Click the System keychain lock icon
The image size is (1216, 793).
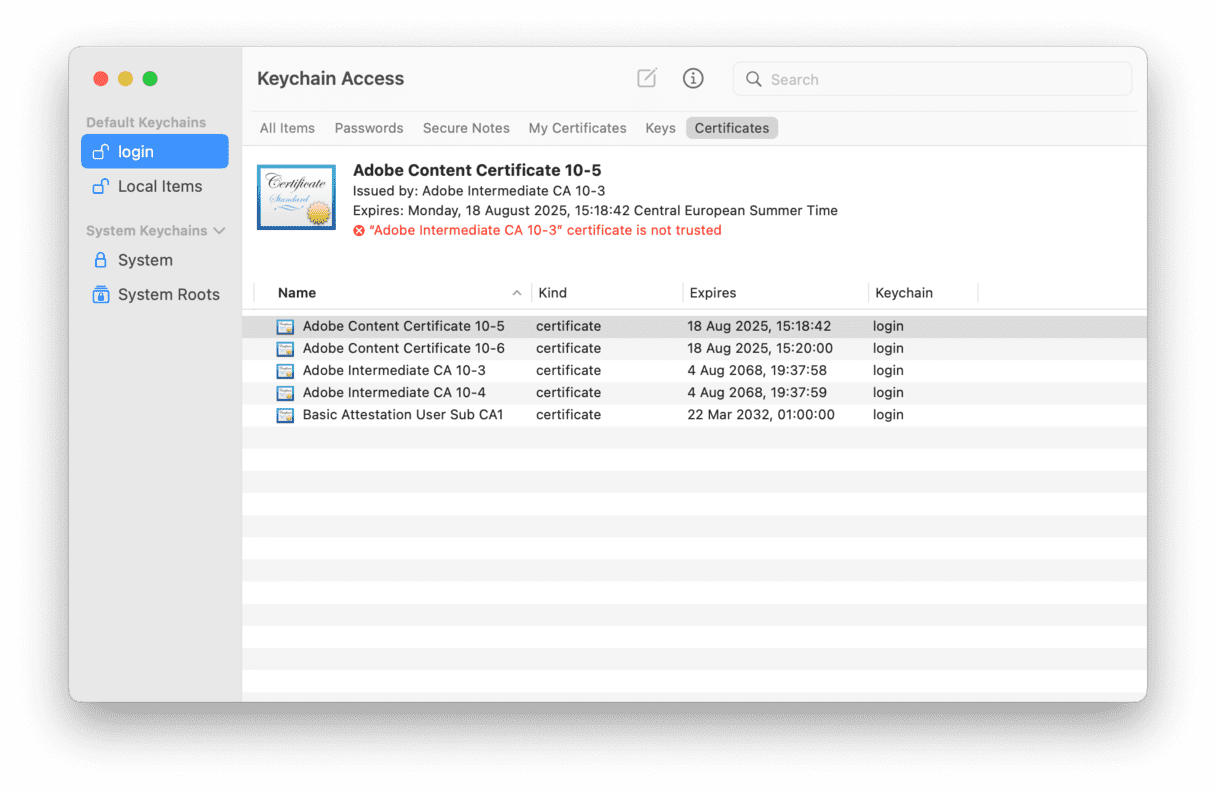coord(100,260)
